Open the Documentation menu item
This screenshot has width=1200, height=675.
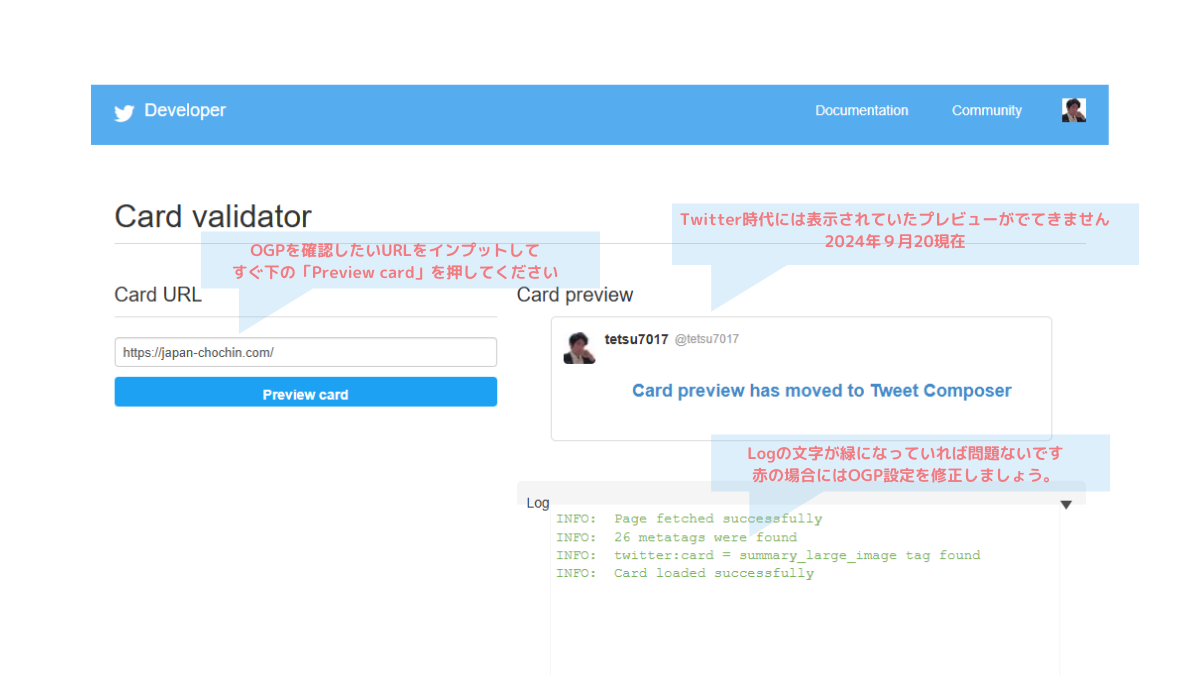coord(862,111)
